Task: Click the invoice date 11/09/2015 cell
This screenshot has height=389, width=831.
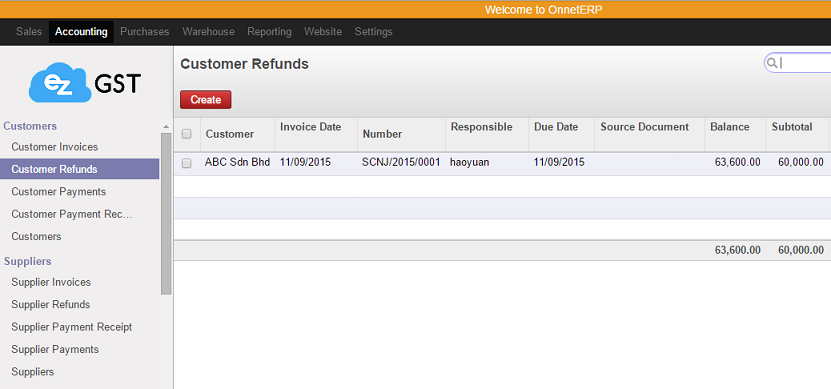Action: click(x=305, y=163)
